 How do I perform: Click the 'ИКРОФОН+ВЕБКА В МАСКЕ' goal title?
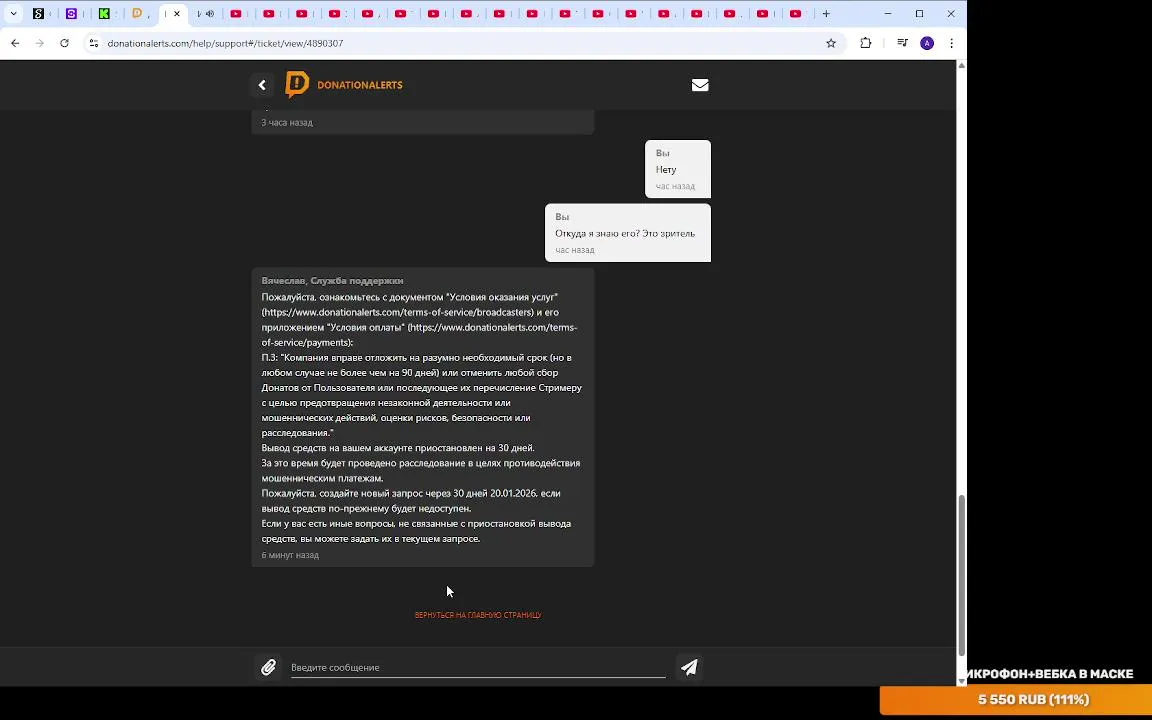(x=1050, y=674)
